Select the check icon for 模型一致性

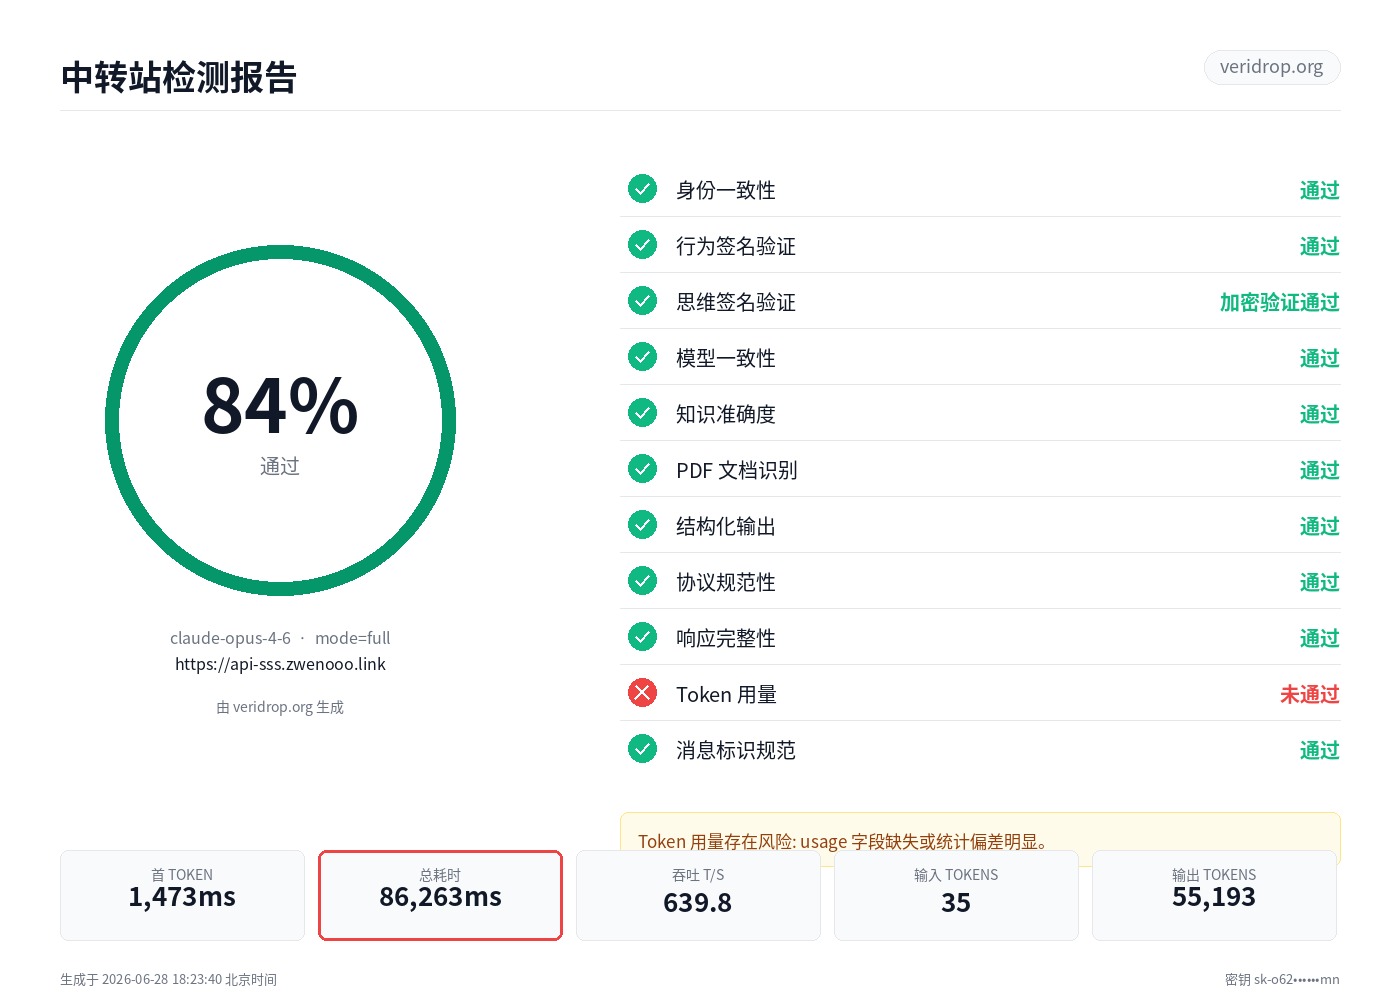pos(642,357)
